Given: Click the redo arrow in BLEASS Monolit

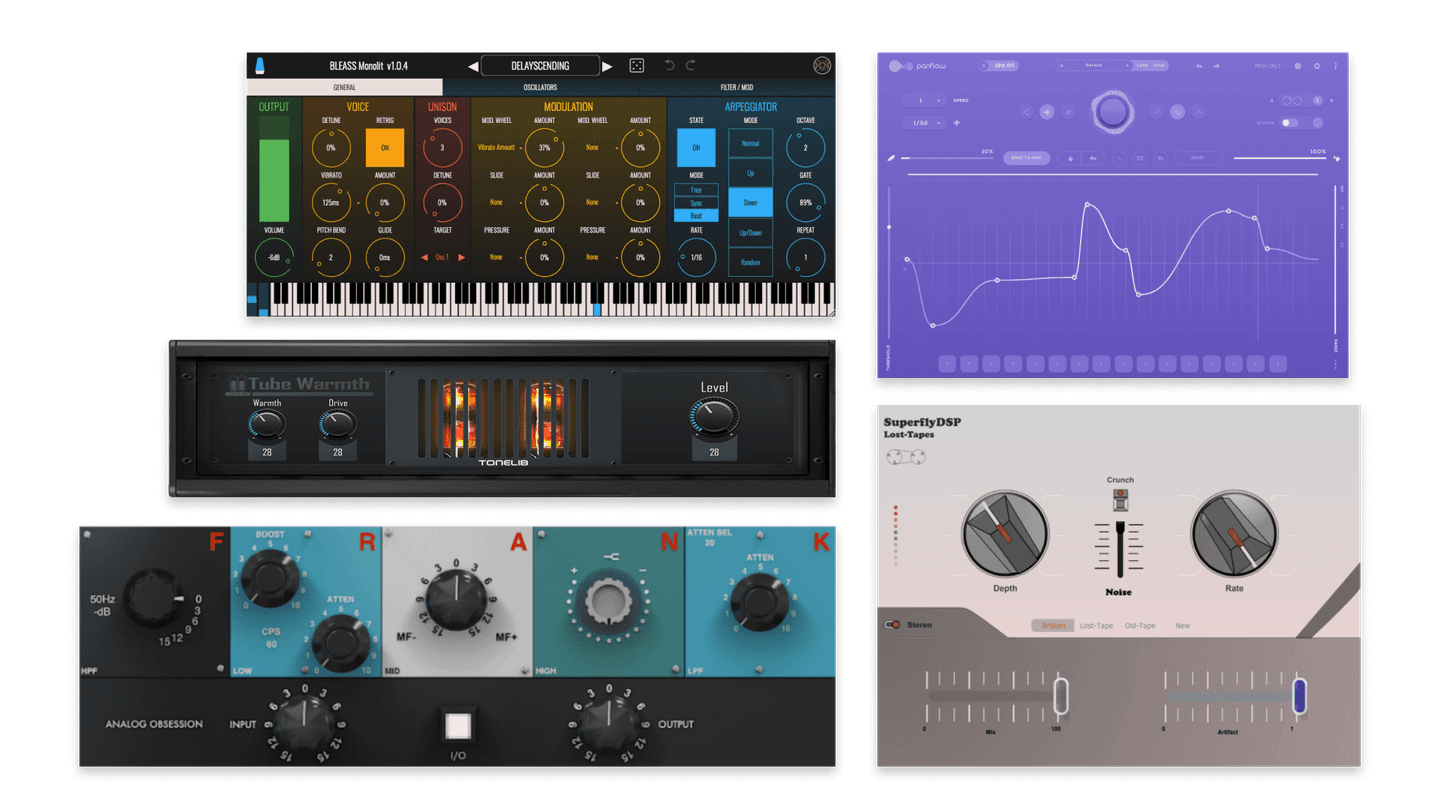Looking at the screenshot, I should 691,66.
